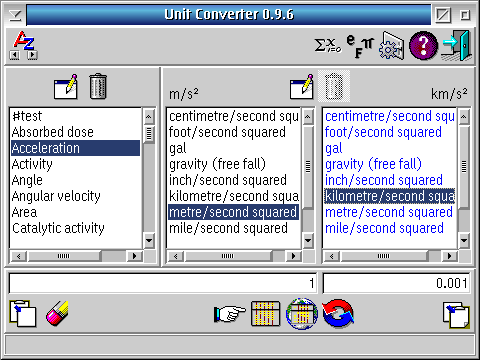The height and width of the screenshot is (360, 480).
Task: Open help purple question mark icon
Action: pyautogui.click(x=423, y=46)
